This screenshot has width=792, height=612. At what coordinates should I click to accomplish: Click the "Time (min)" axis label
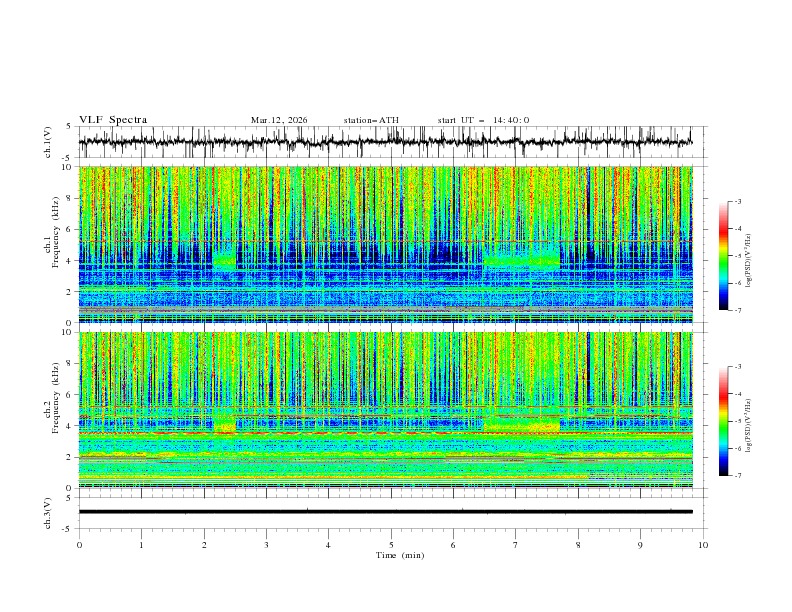point(400,555)
